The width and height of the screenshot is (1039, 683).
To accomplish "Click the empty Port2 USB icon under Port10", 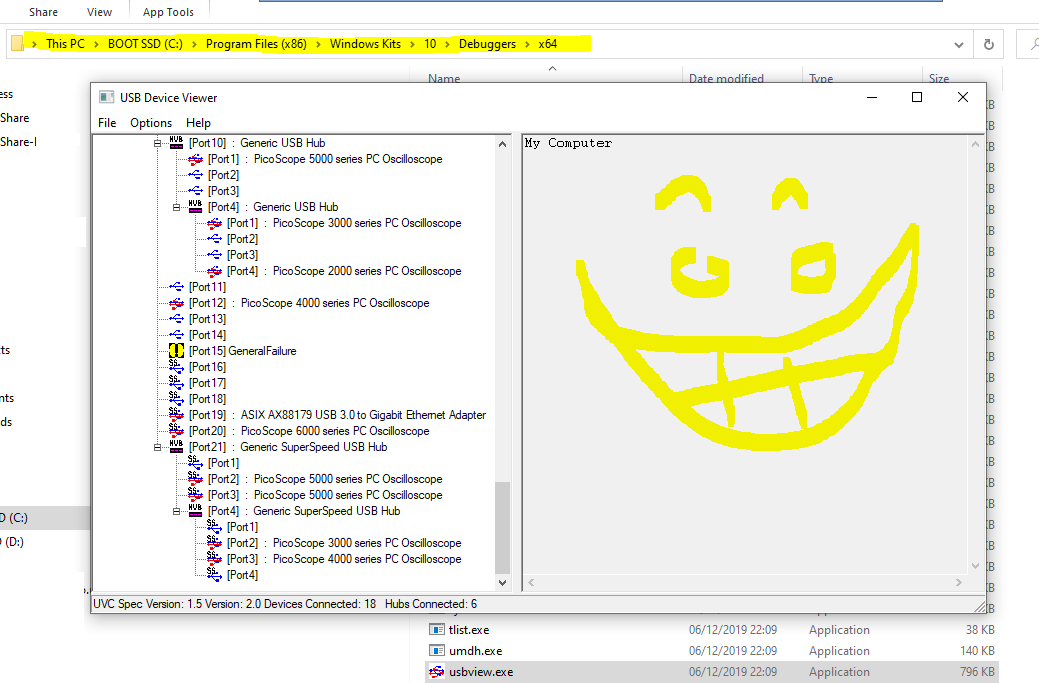I will pos(195,175).
